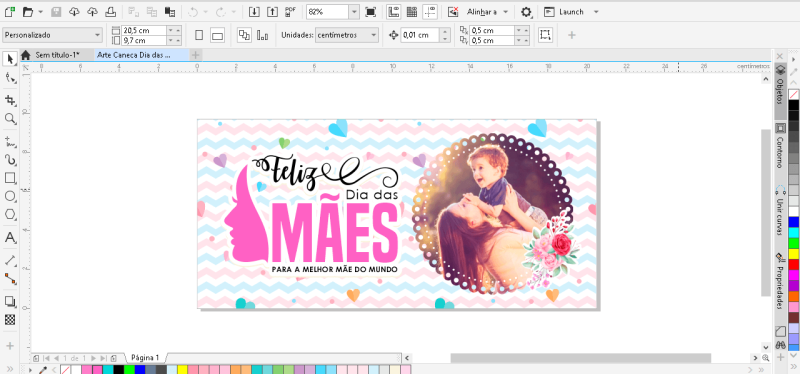
Task: Open the Unir curvas docker tab
Action: (x=780, y=211)
